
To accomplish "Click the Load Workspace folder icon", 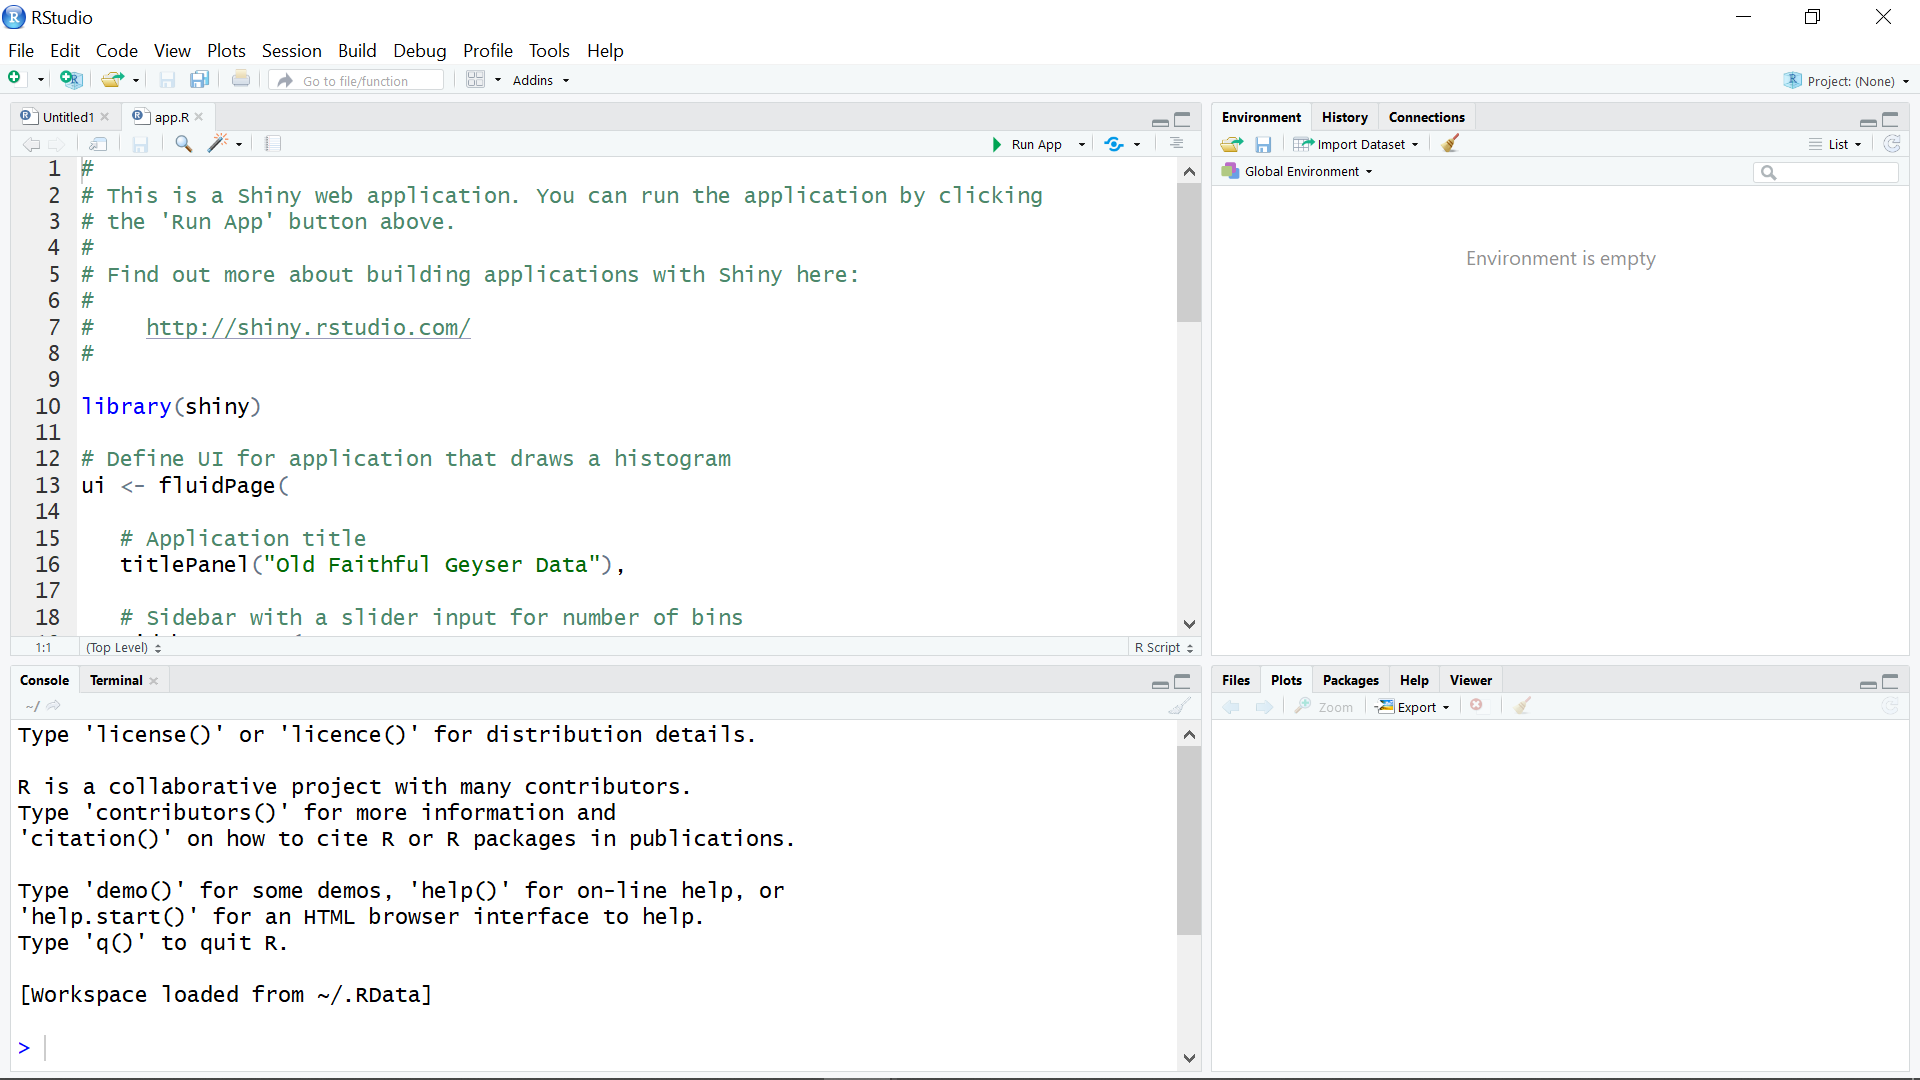I will [x=1232, y=144].
